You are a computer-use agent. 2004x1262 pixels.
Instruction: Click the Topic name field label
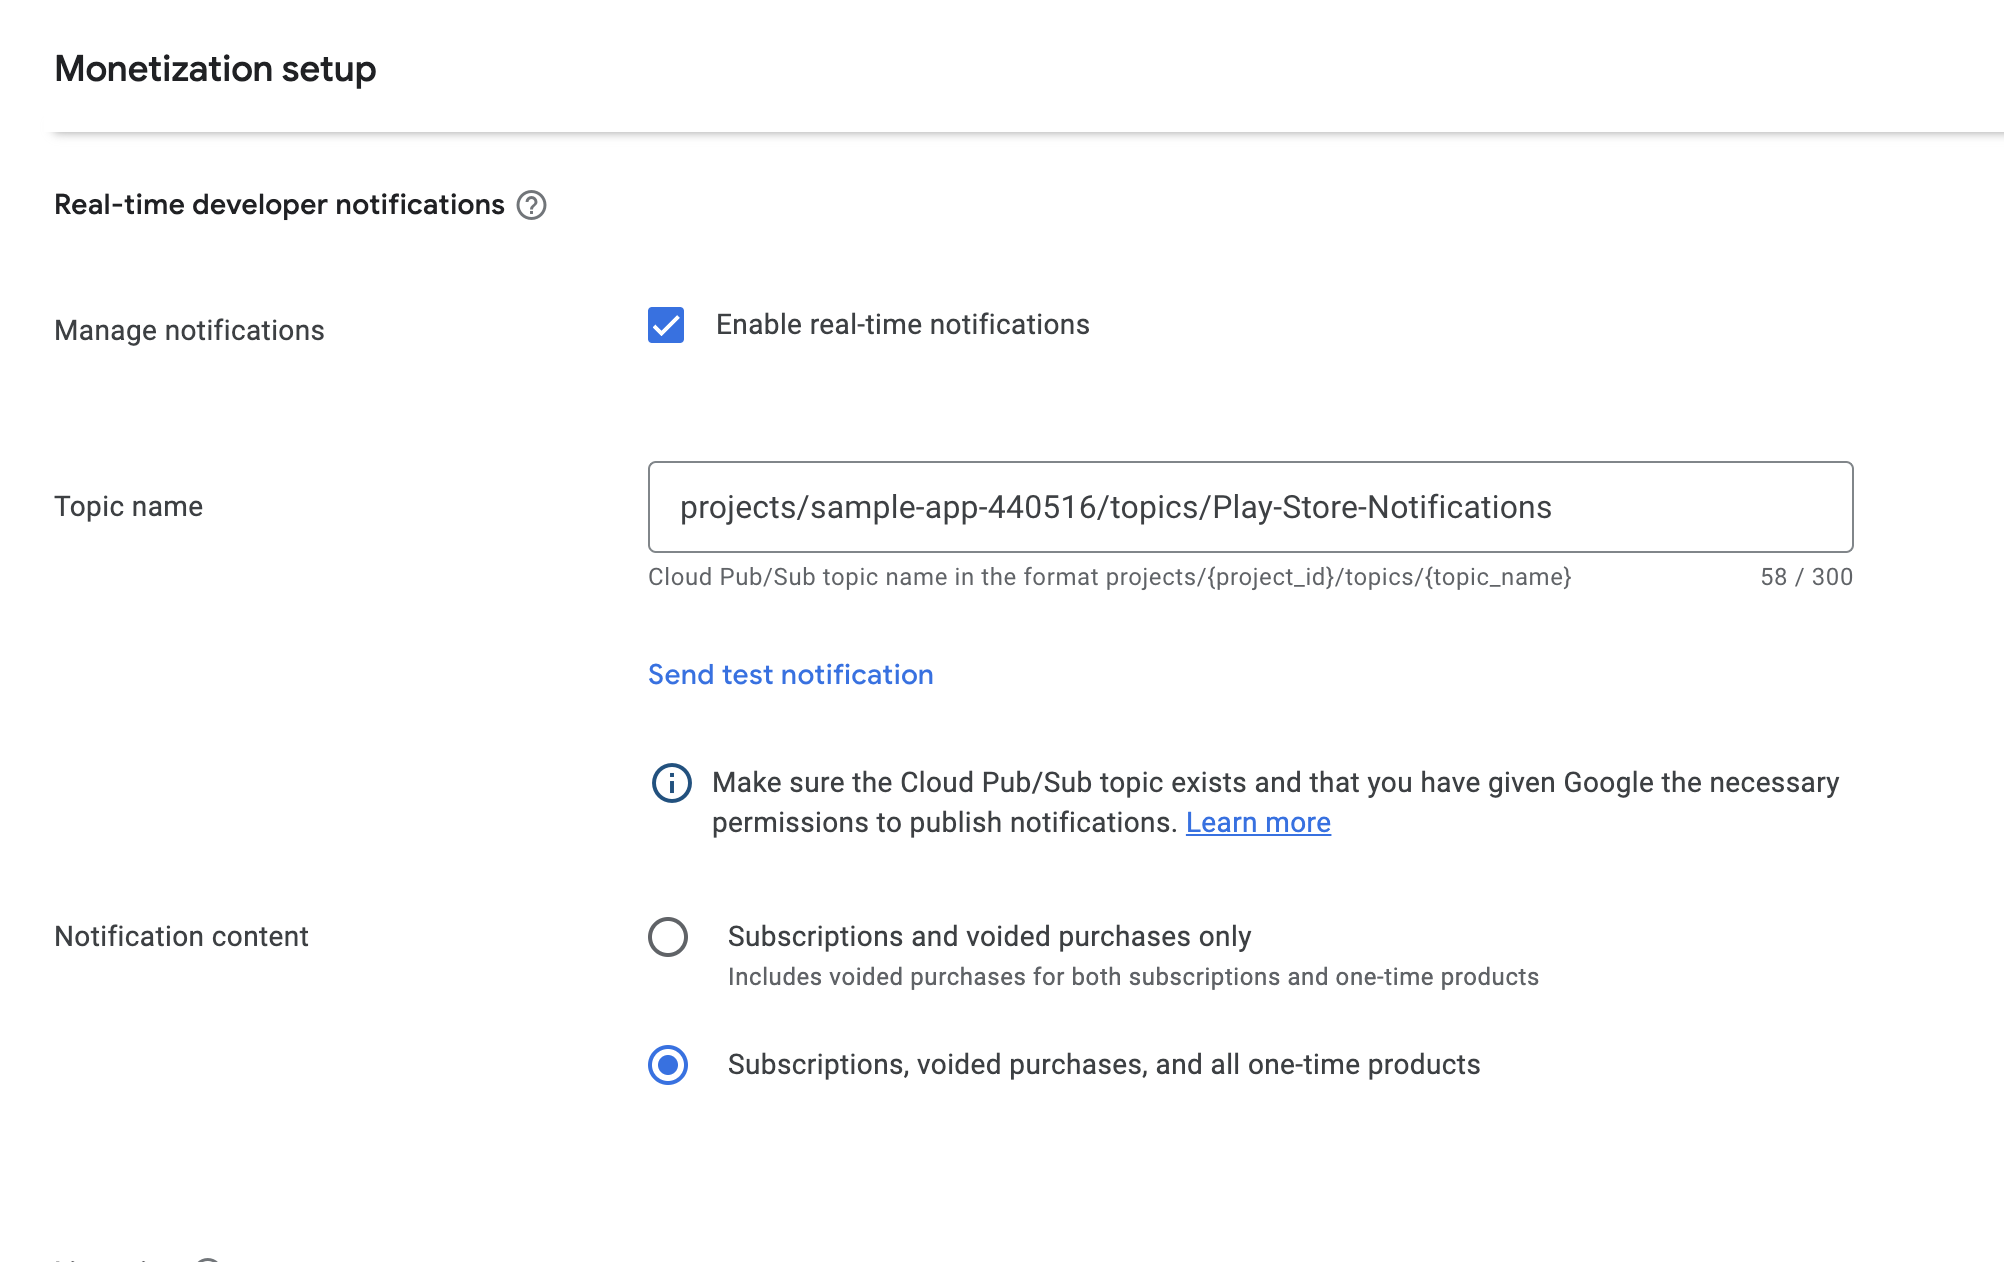pos(128,507)
